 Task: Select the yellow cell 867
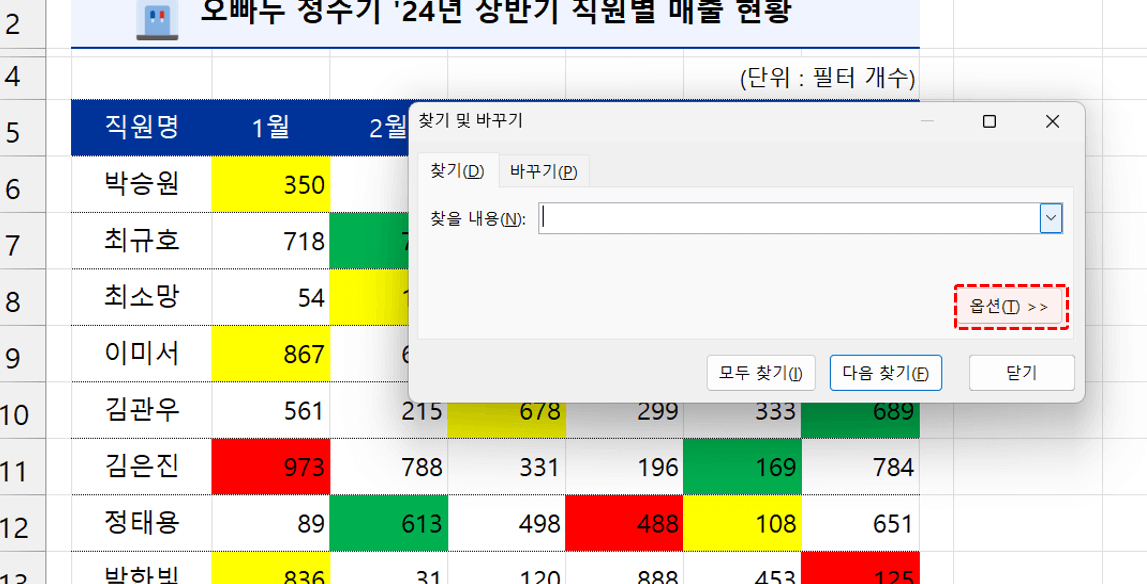click(271, 354)
